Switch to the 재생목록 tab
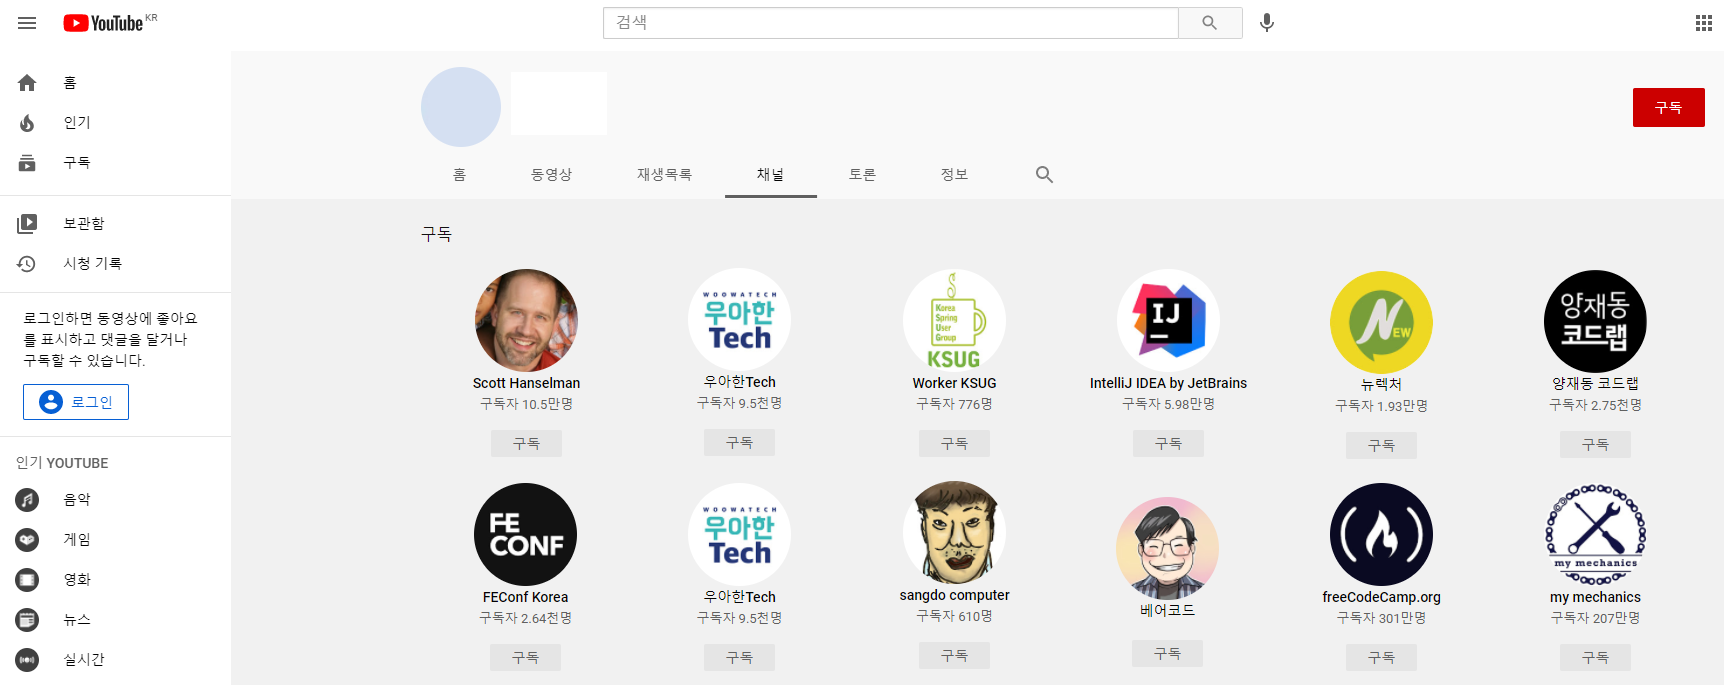Image resolution: width=1724 pixels, height=685 pixels. pyautogui.click(x=664, y=175)
